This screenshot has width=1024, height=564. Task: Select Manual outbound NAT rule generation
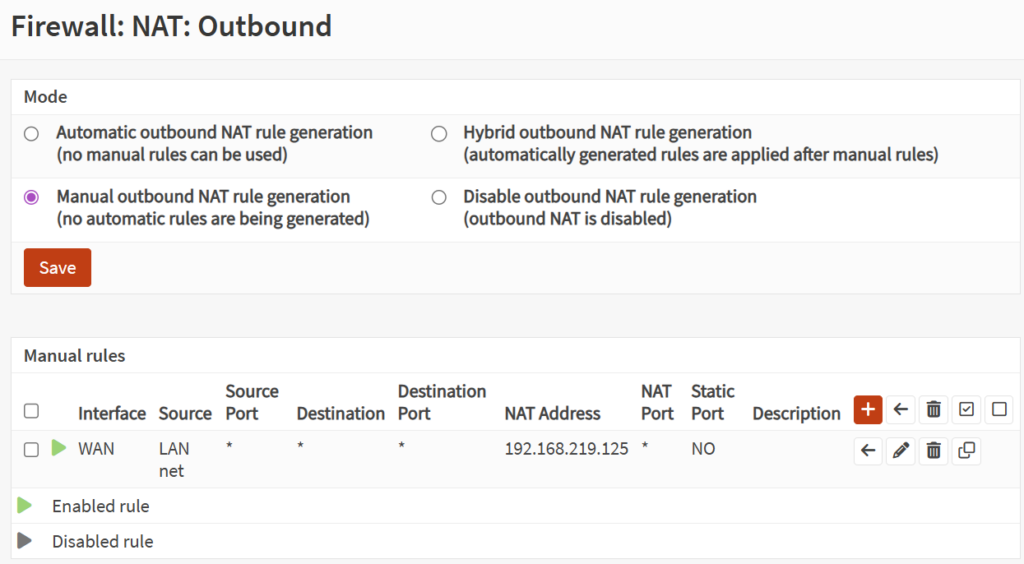click(x=32, y=197)
